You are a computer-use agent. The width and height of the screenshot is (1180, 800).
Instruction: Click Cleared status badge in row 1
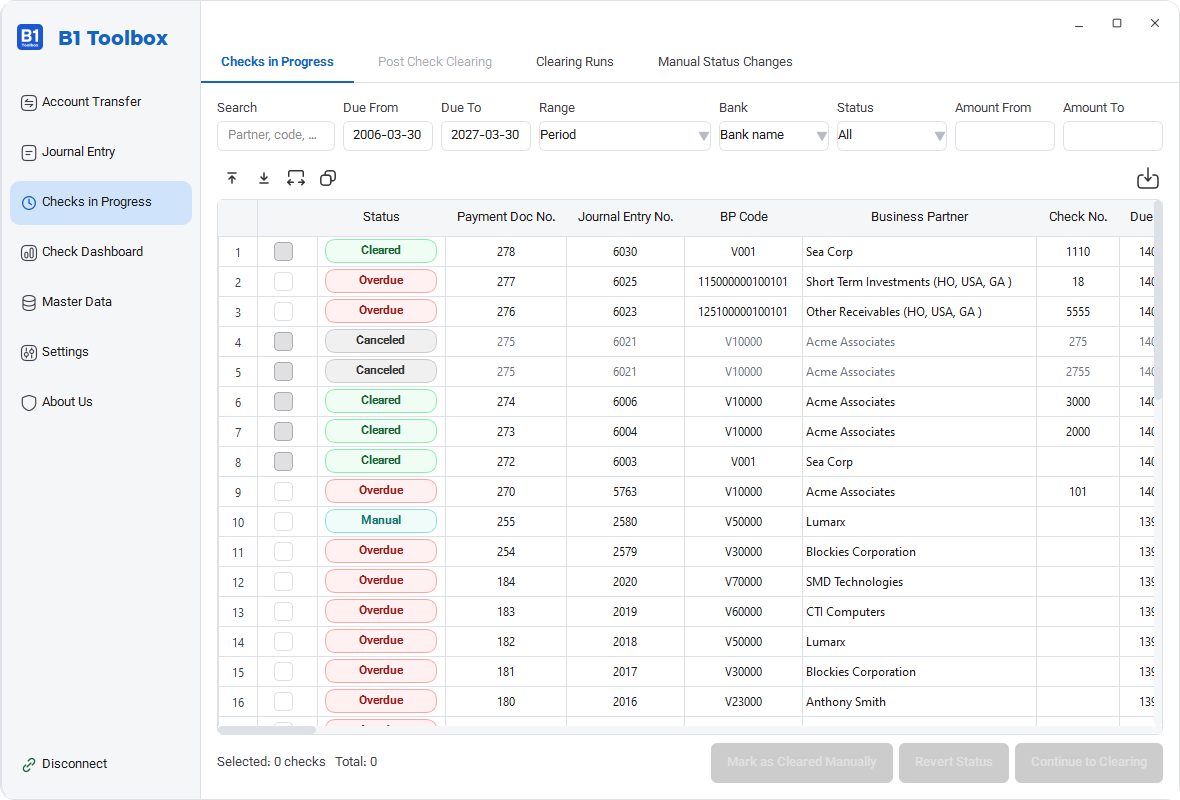(381, 251)
